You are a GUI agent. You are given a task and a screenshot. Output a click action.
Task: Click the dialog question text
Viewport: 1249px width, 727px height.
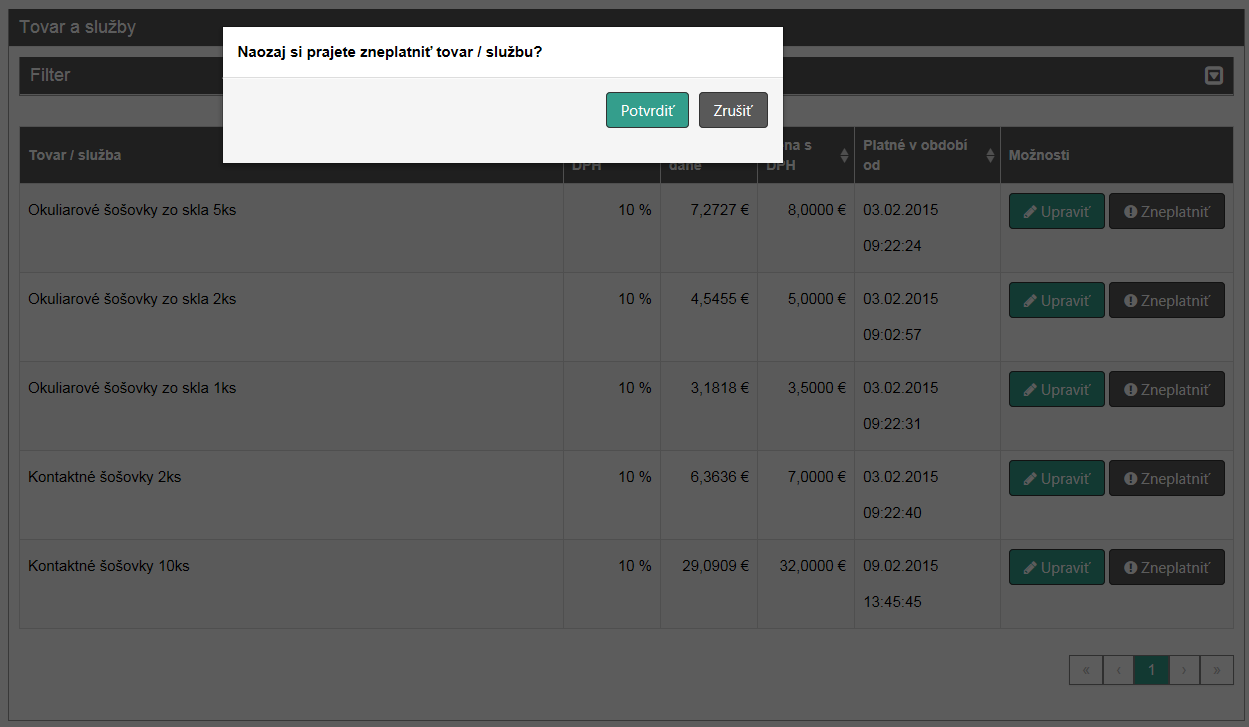390,52
